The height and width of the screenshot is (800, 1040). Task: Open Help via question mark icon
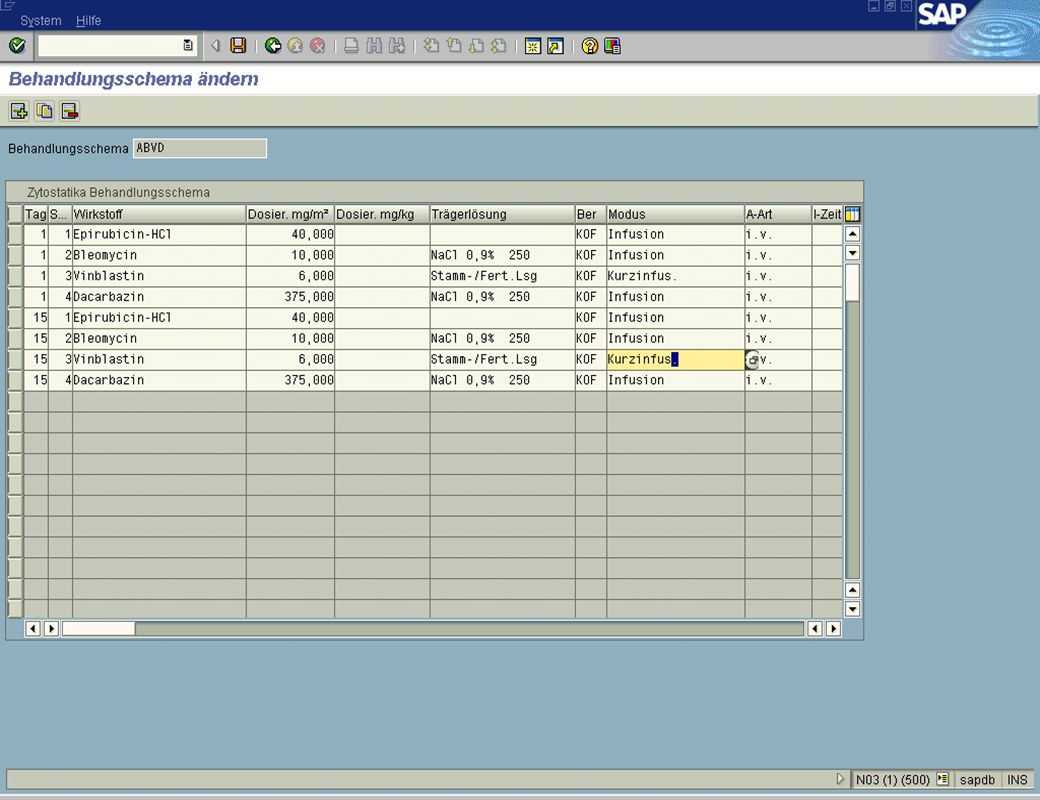[x=590, y=46]
